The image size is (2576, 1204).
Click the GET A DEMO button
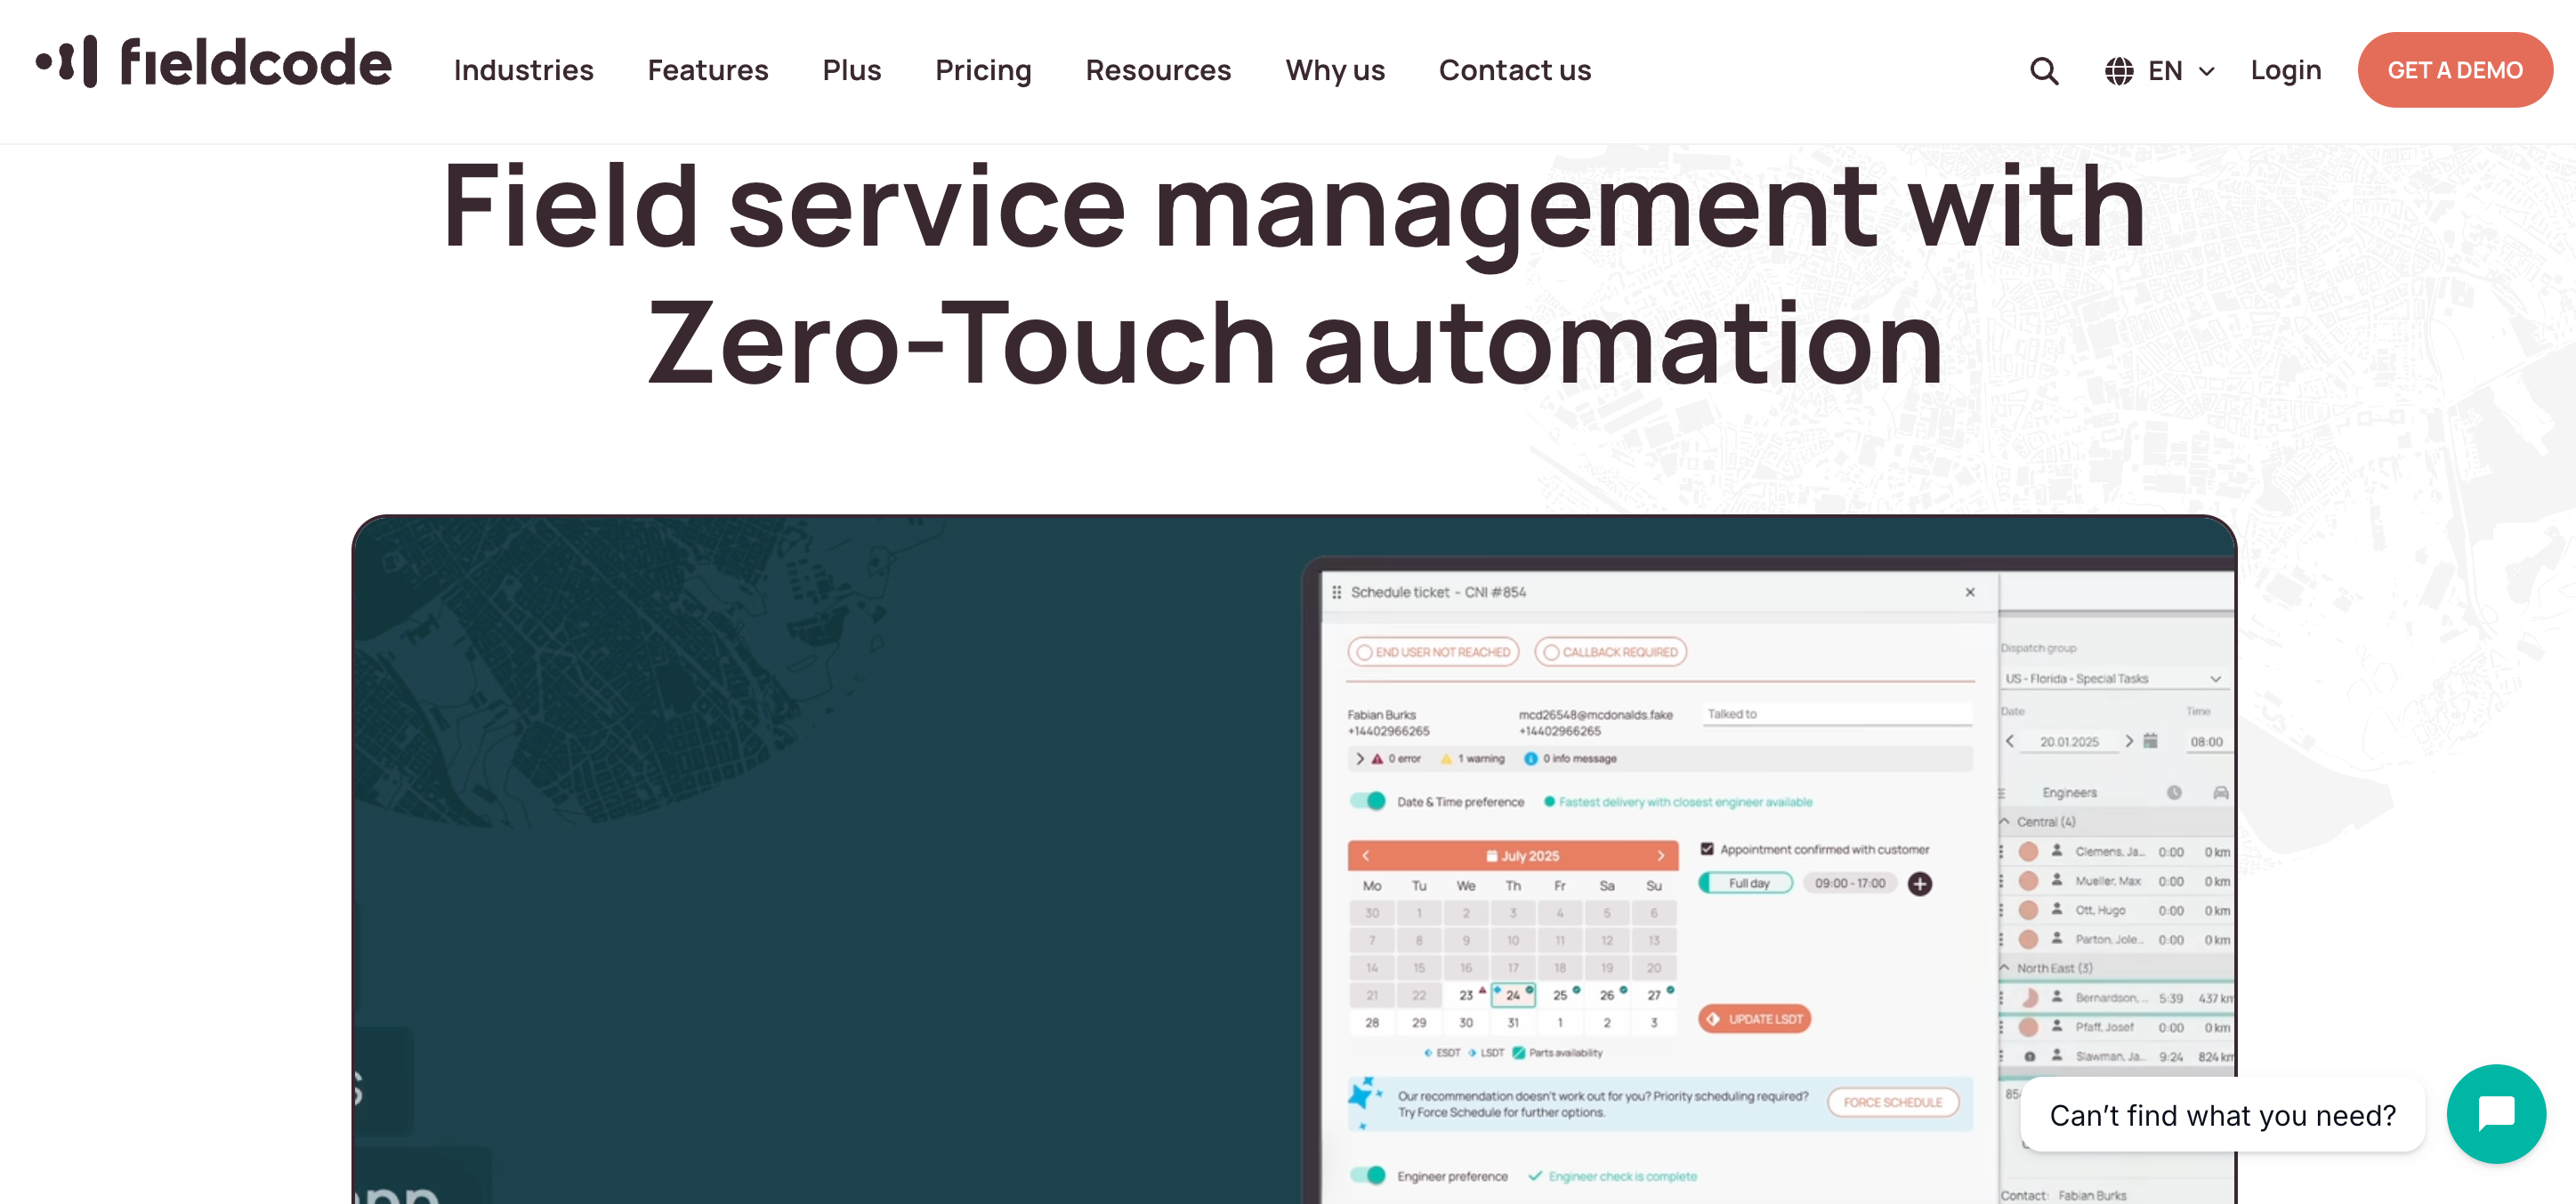(x=2454, y=70)
